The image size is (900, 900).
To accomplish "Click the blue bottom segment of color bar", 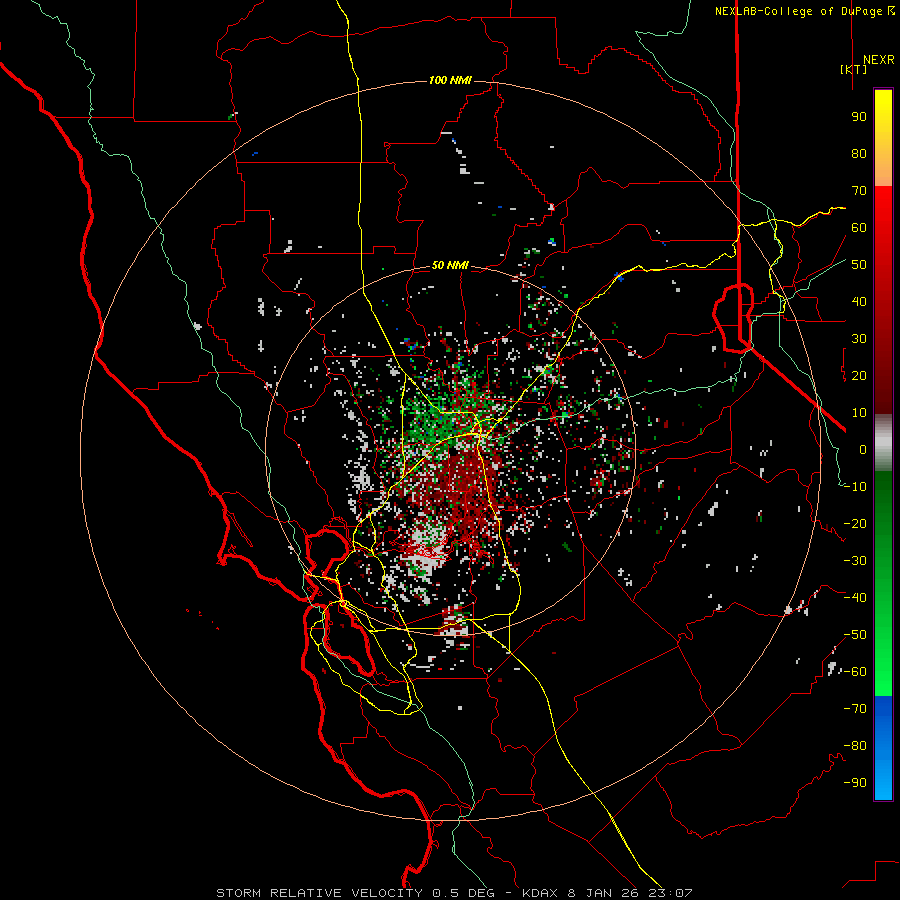I will 883,748.
